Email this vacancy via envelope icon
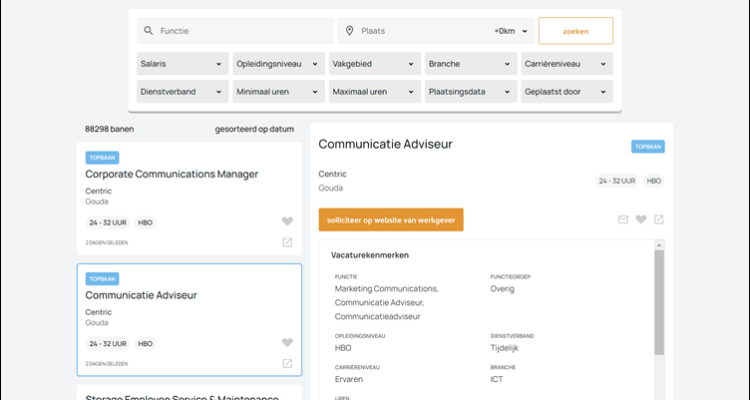Screen dimensions: 750x400 (623, 220)
